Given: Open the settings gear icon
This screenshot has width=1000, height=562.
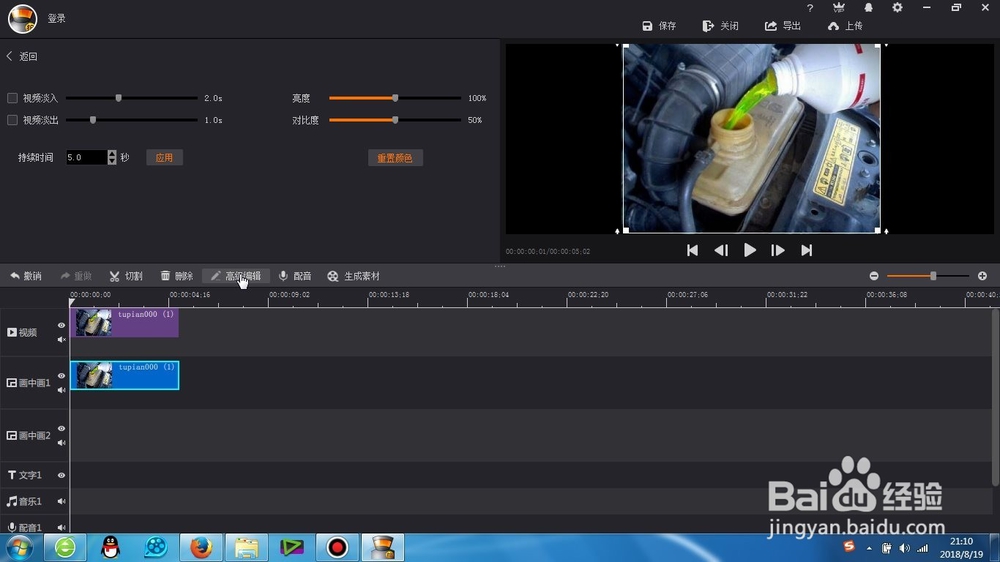Looking at the screenshot, I should 897,8.
